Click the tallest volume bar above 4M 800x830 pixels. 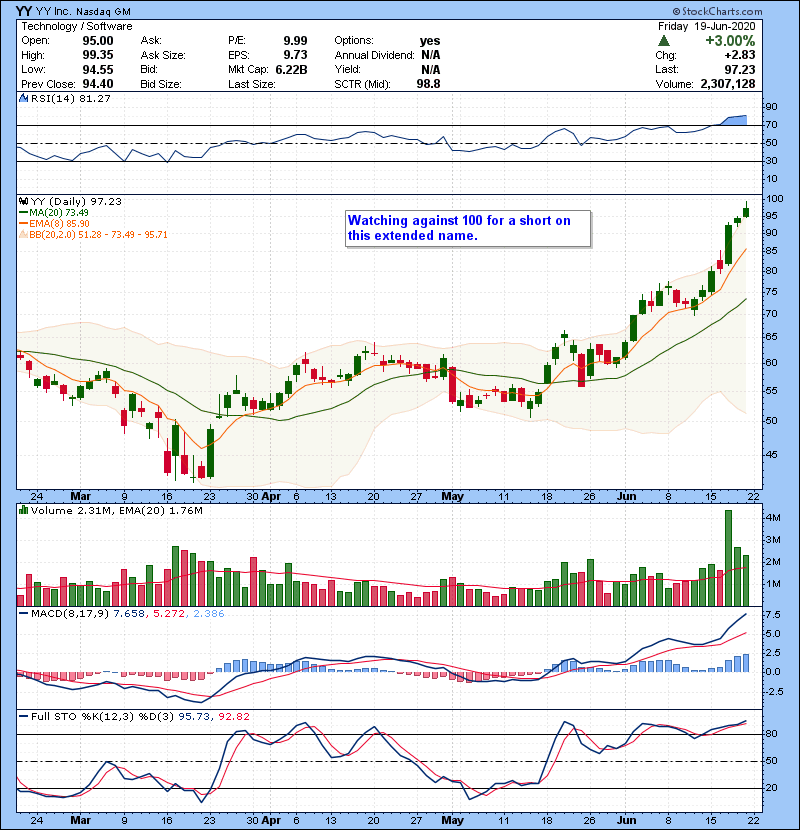click(729, 558)
